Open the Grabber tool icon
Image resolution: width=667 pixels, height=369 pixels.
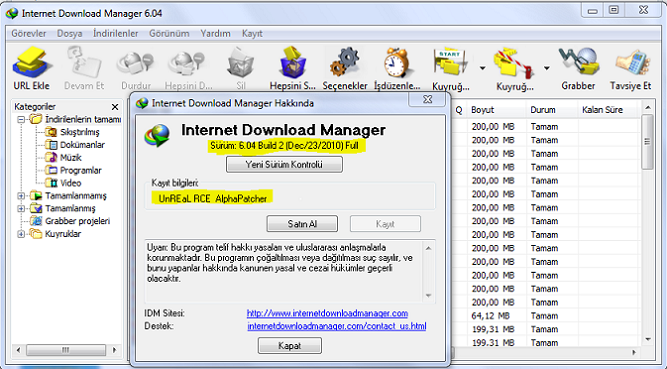point(579,63)
